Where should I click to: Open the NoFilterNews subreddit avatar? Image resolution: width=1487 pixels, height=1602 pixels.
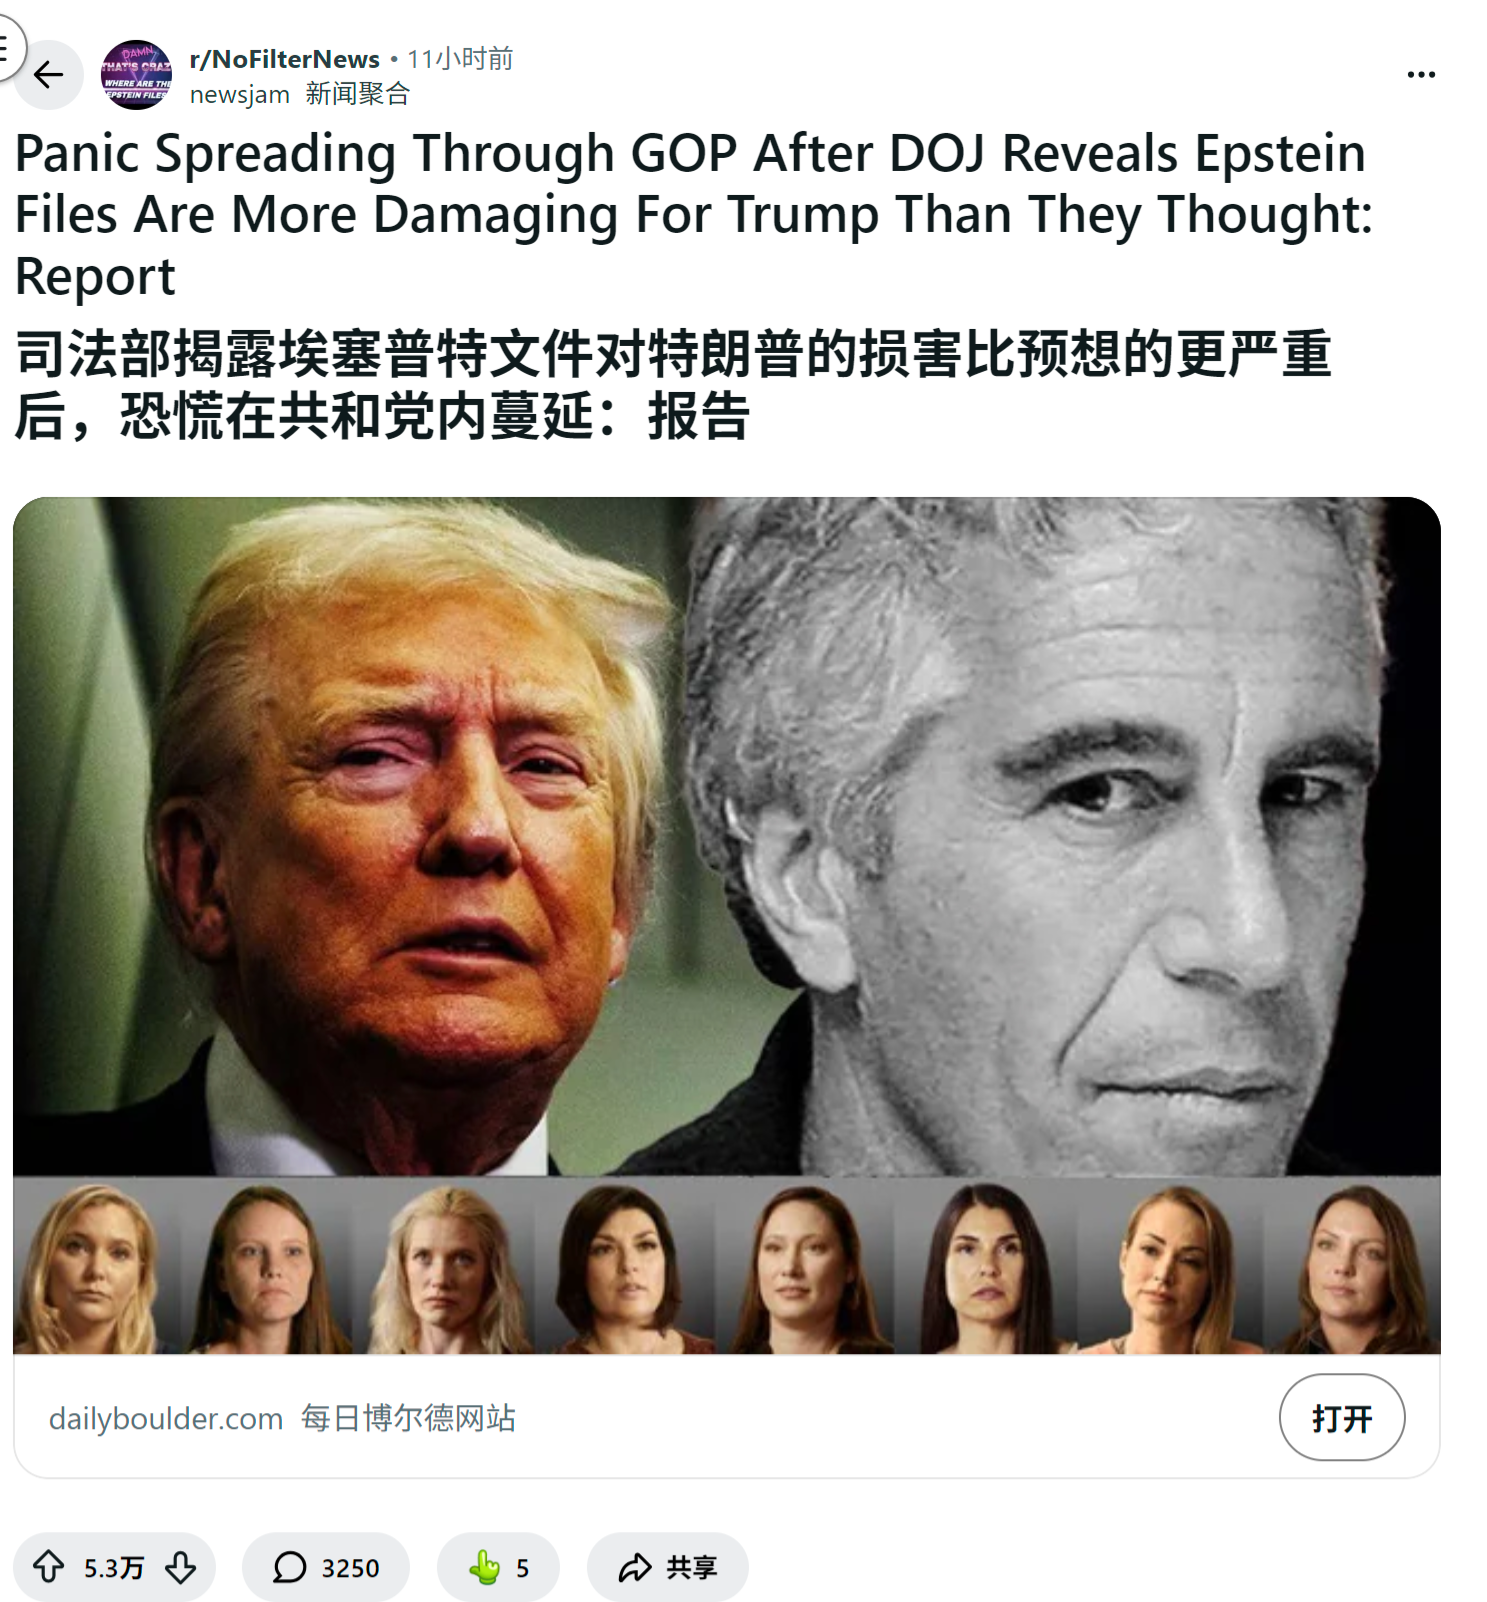coord(136,75)
